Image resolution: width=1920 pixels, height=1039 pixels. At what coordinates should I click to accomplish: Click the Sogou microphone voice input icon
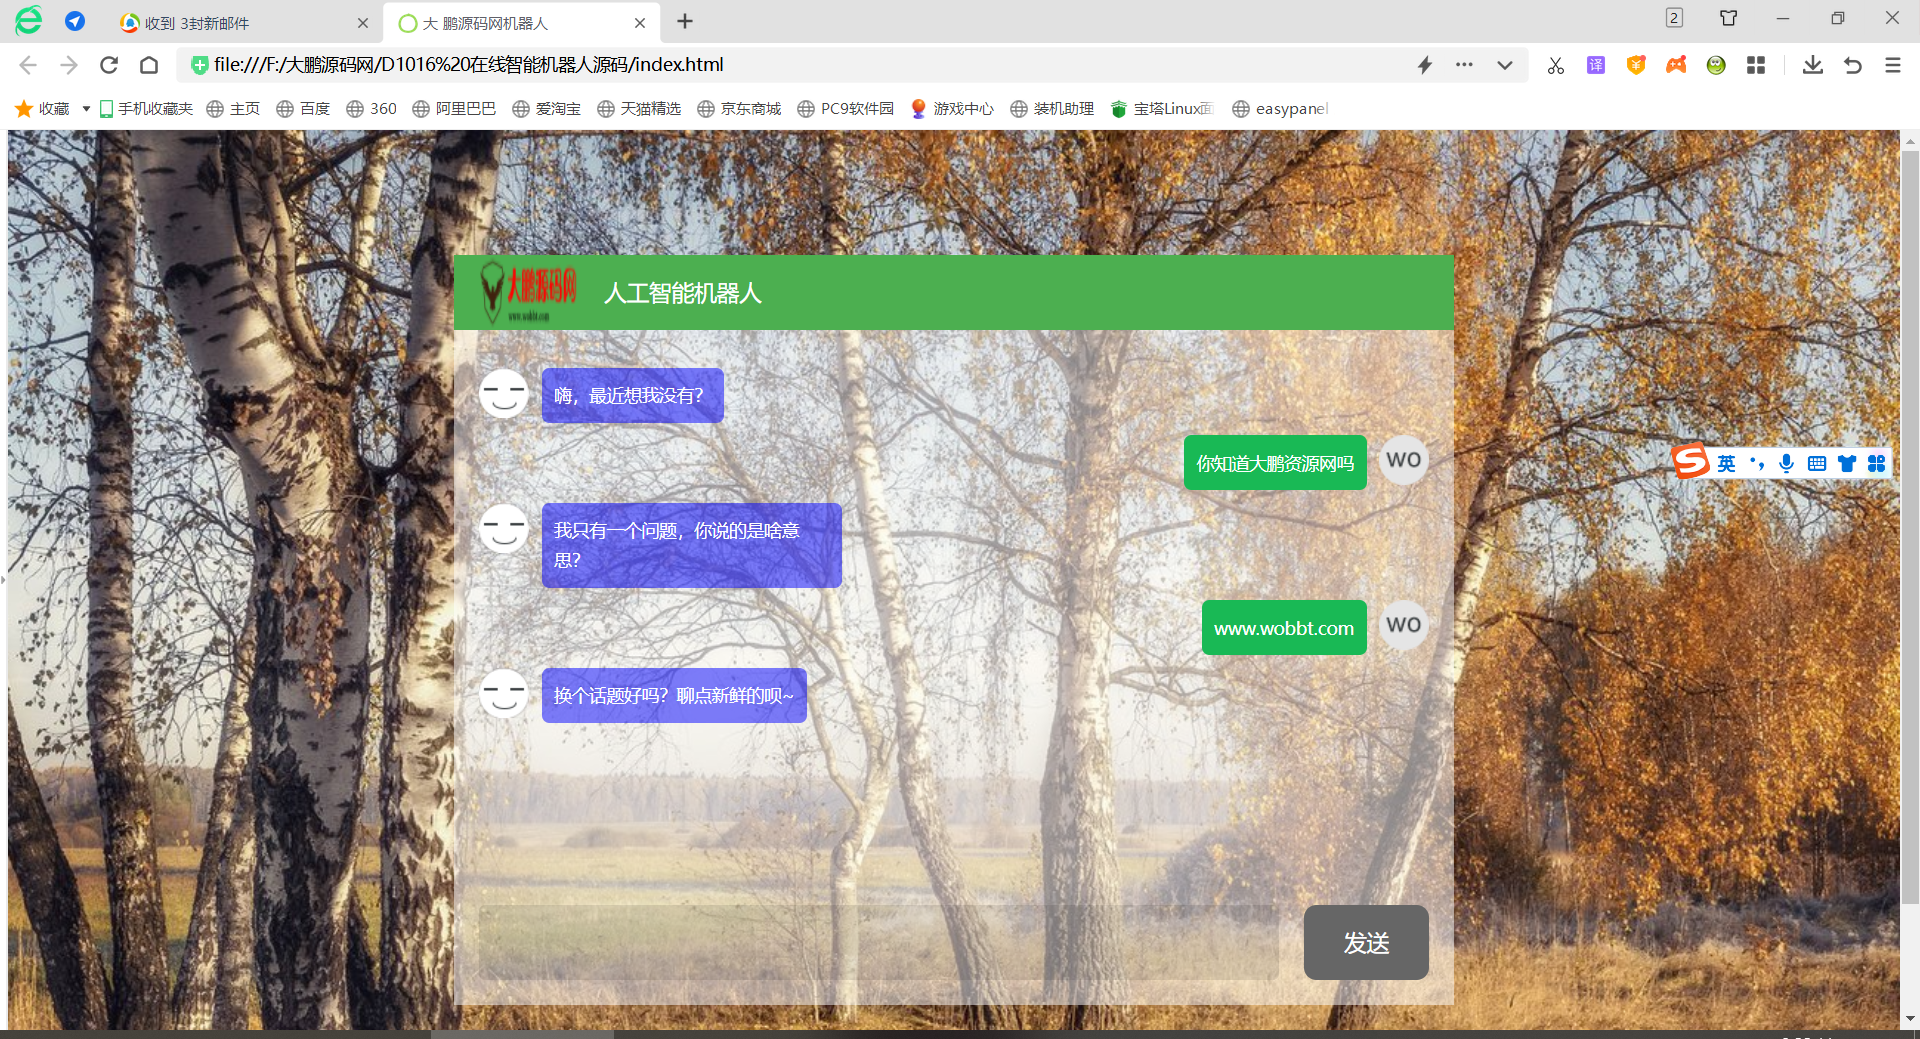[1786, 463]
